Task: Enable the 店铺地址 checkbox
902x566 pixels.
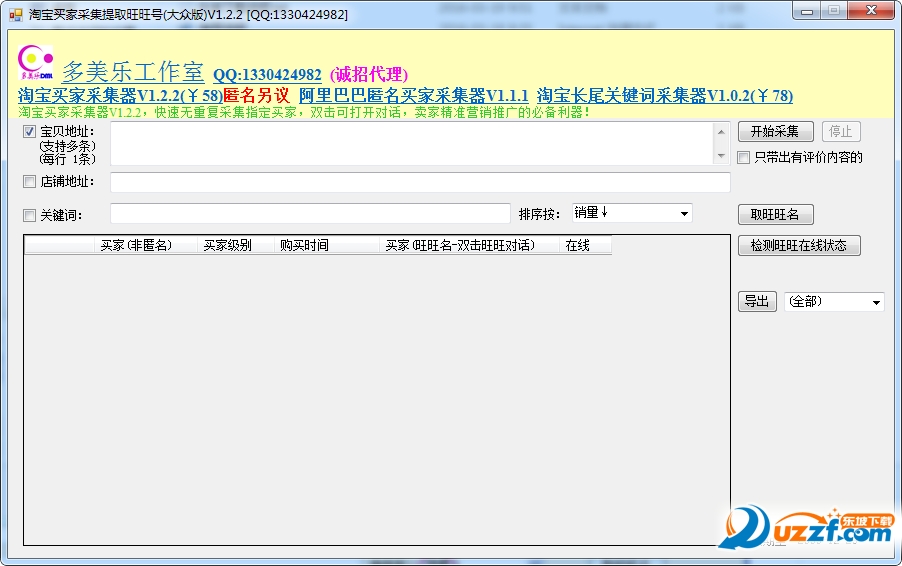Action: 29,182
